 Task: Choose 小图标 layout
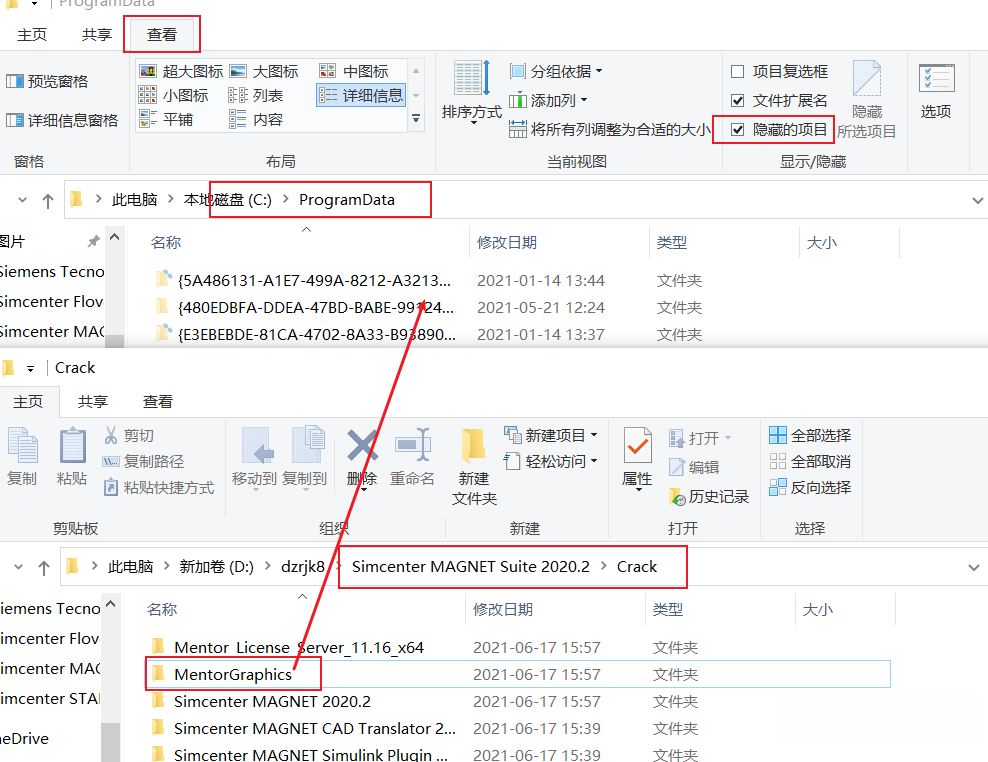(x=173, y=95)
